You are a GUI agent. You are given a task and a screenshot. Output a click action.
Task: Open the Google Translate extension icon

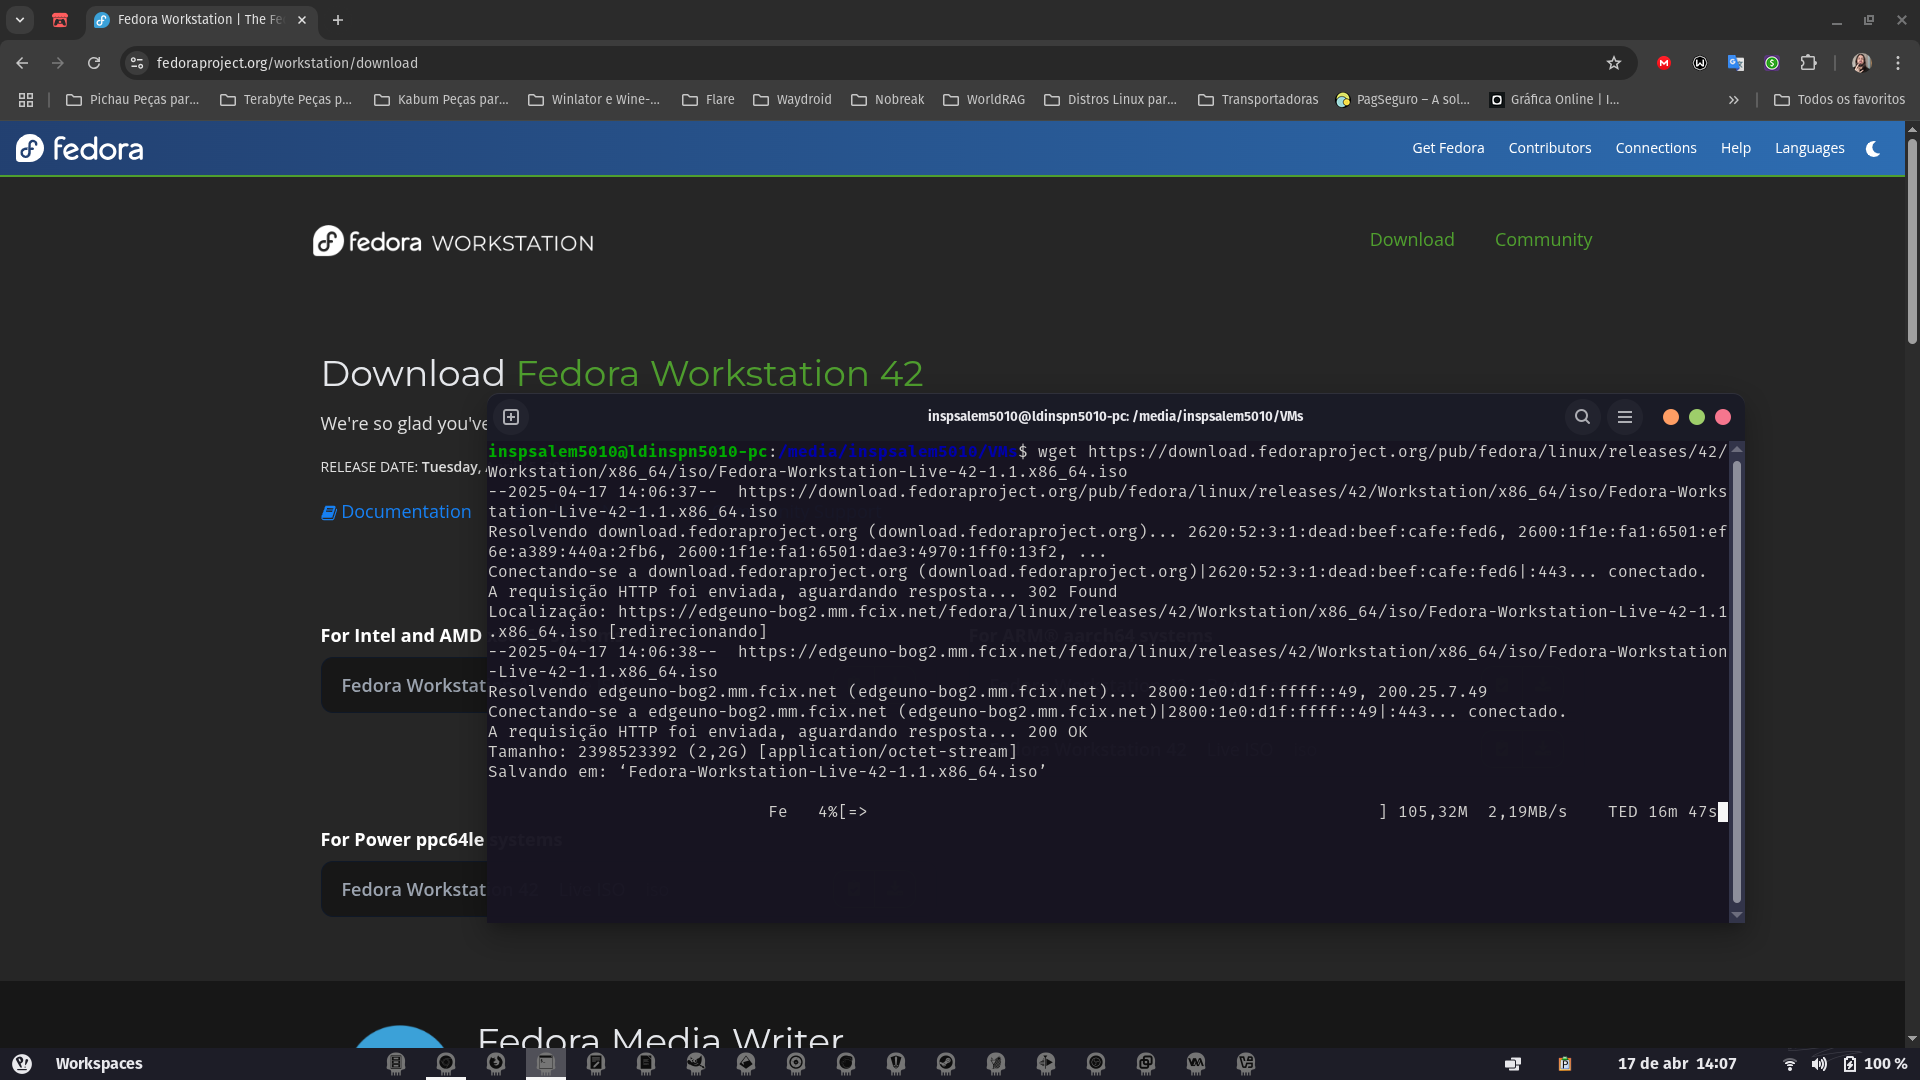pos(1736,63)
